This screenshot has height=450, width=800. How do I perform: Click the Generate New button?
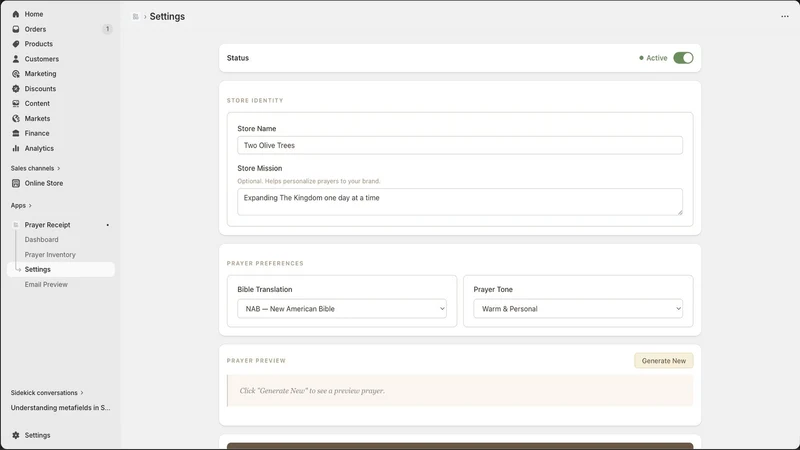664,361
